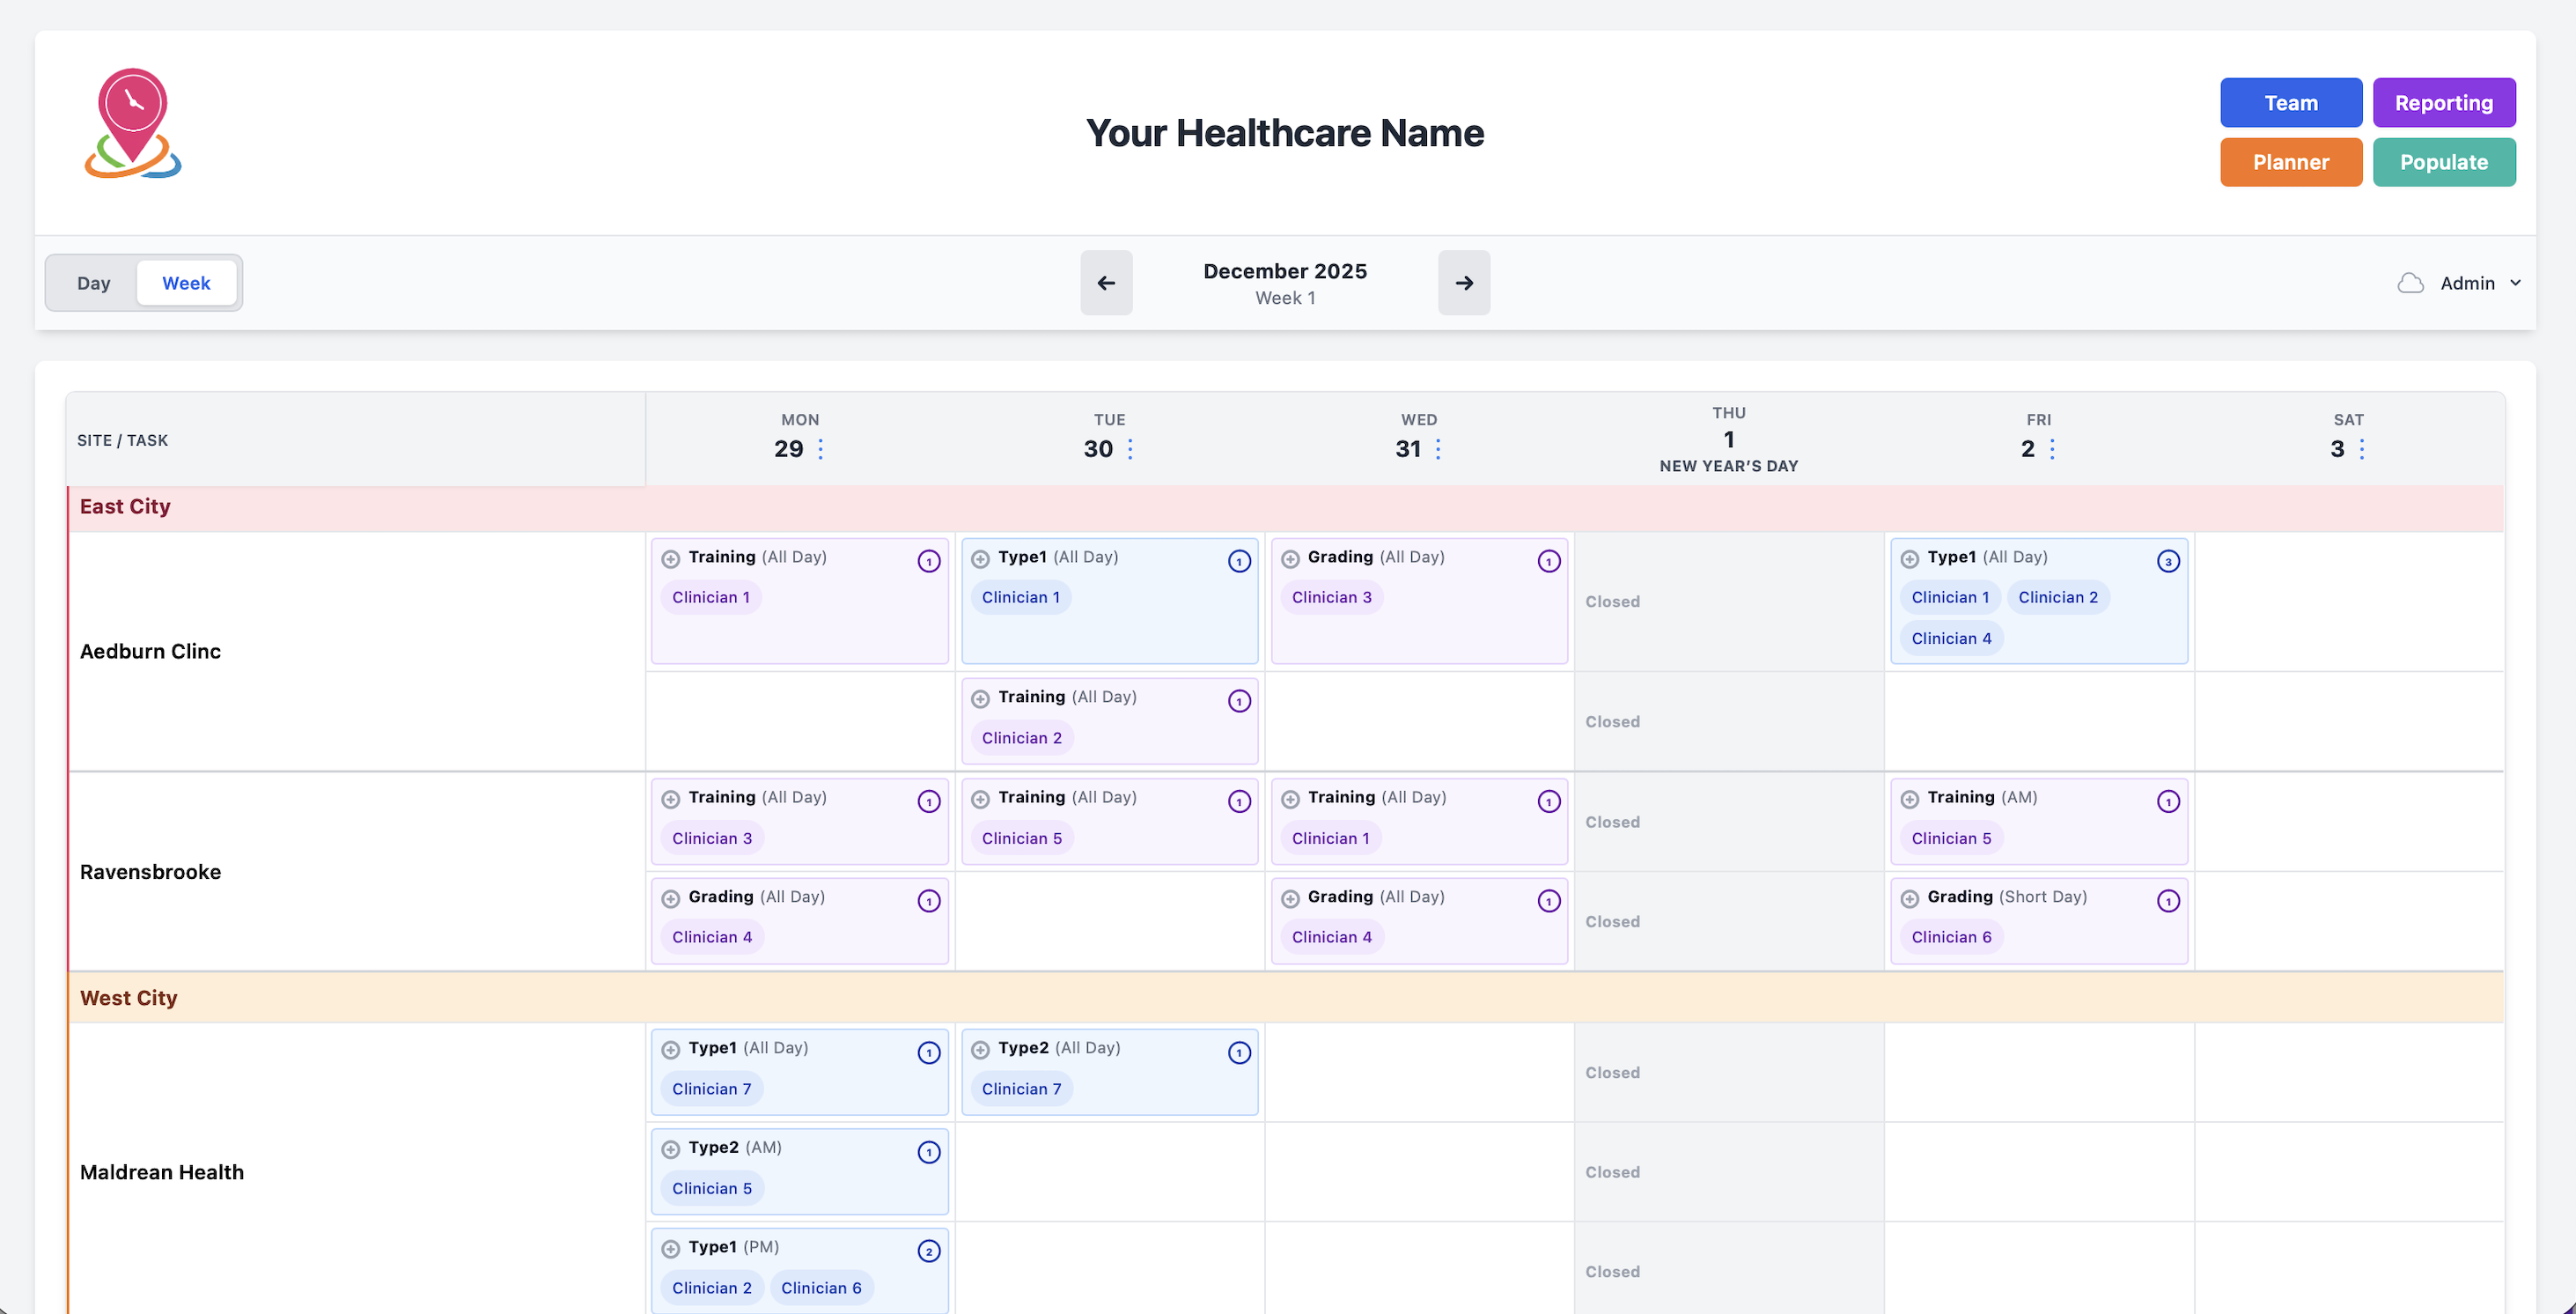Click the count badge on Friday's Type1 card
This screenshot has height=1314, width=2576.
[x=2168, y=561]
